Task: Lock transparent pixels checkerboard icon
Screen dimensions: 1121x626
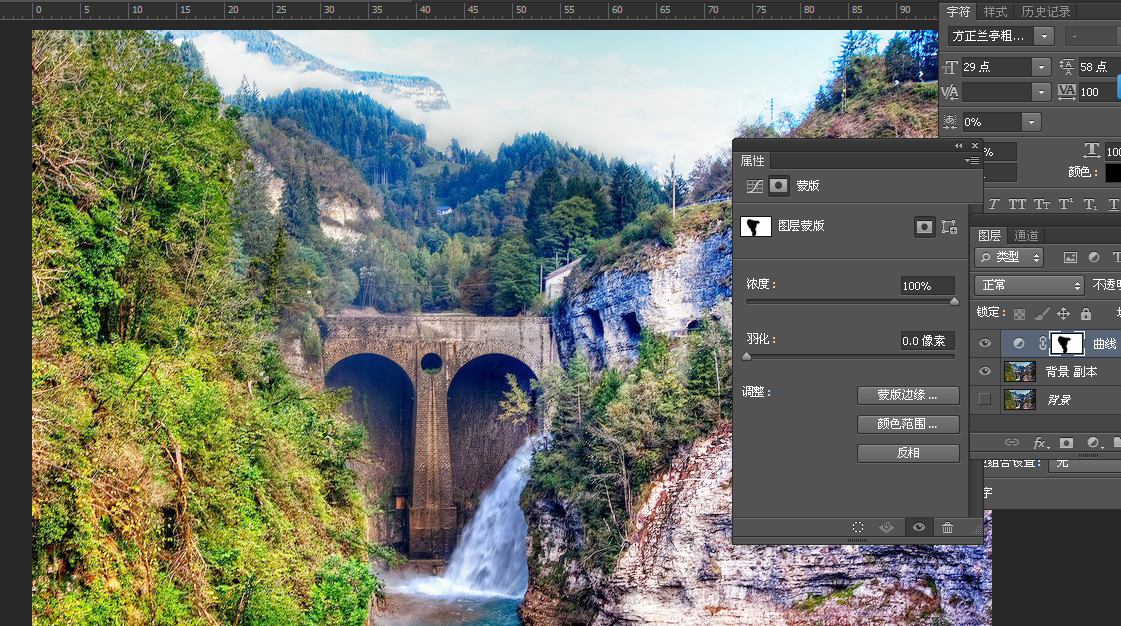Action: [1019, 314]
